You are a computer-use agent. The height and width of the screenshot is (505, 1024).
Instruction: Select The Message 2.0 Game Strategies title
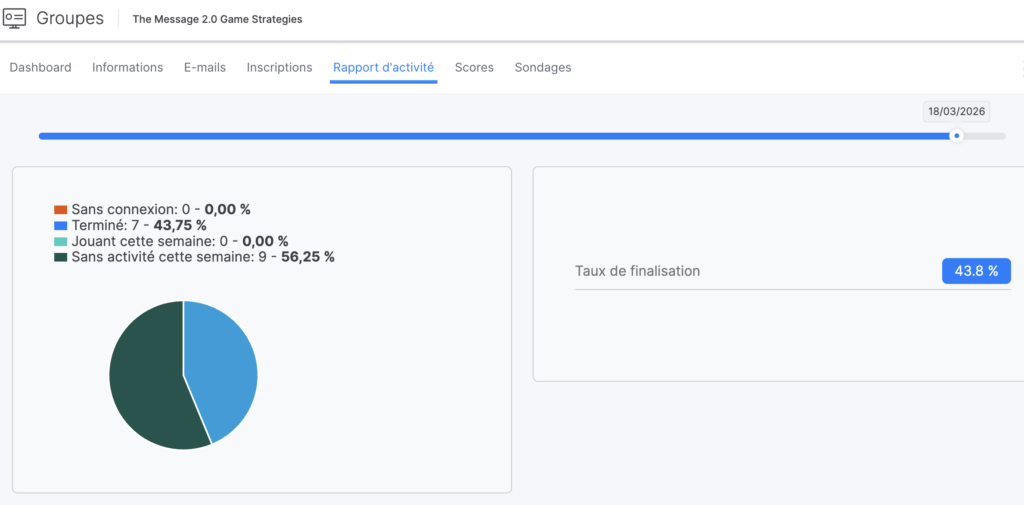point(217,19)
